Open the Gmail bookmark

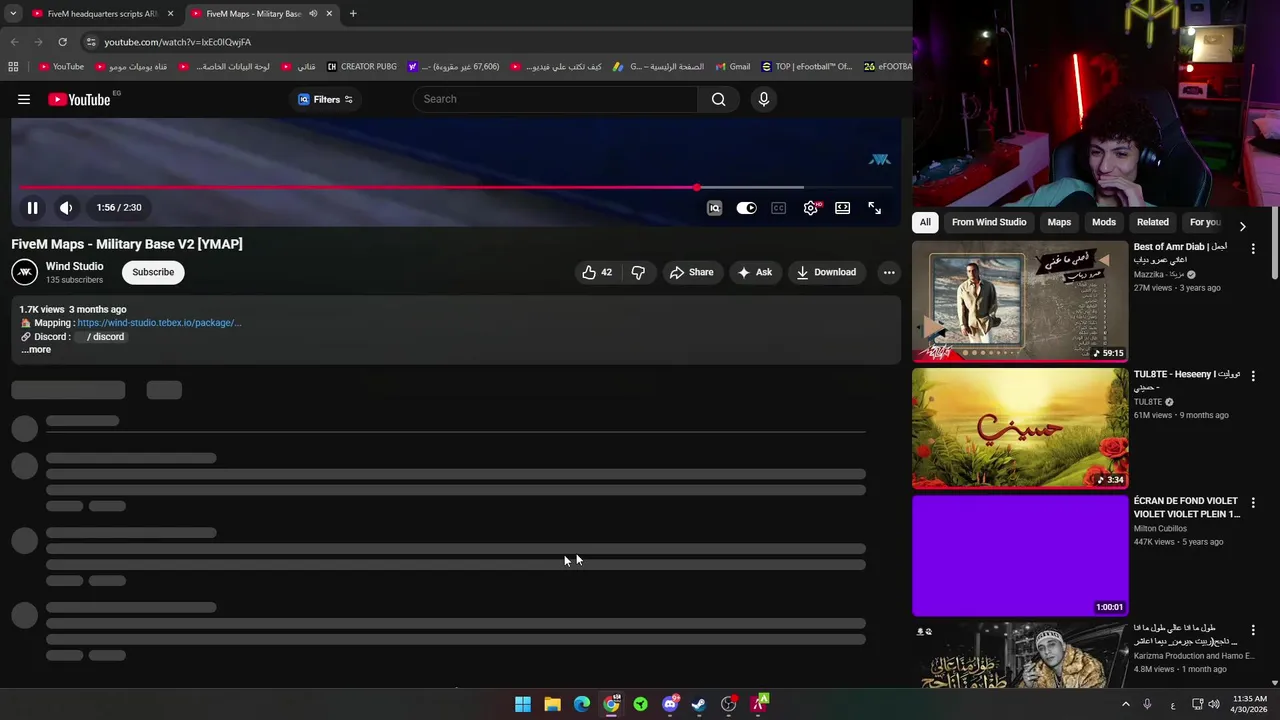733,67
